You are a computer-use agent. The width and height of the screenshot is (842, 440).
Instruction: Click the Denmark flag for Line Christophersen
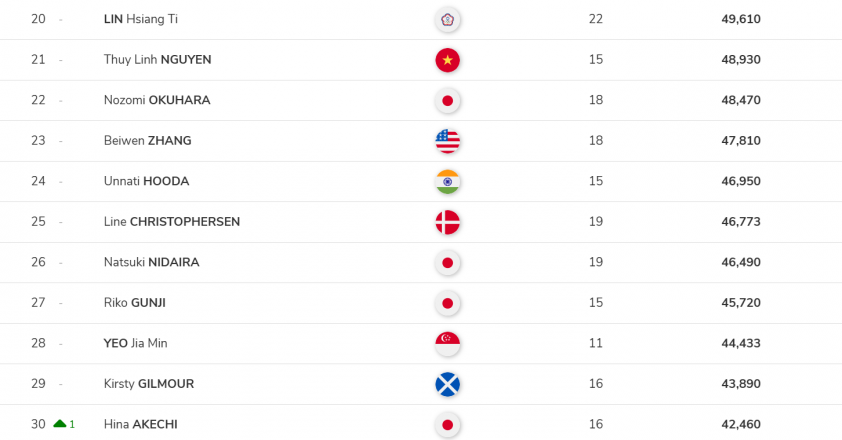[447, 222]
